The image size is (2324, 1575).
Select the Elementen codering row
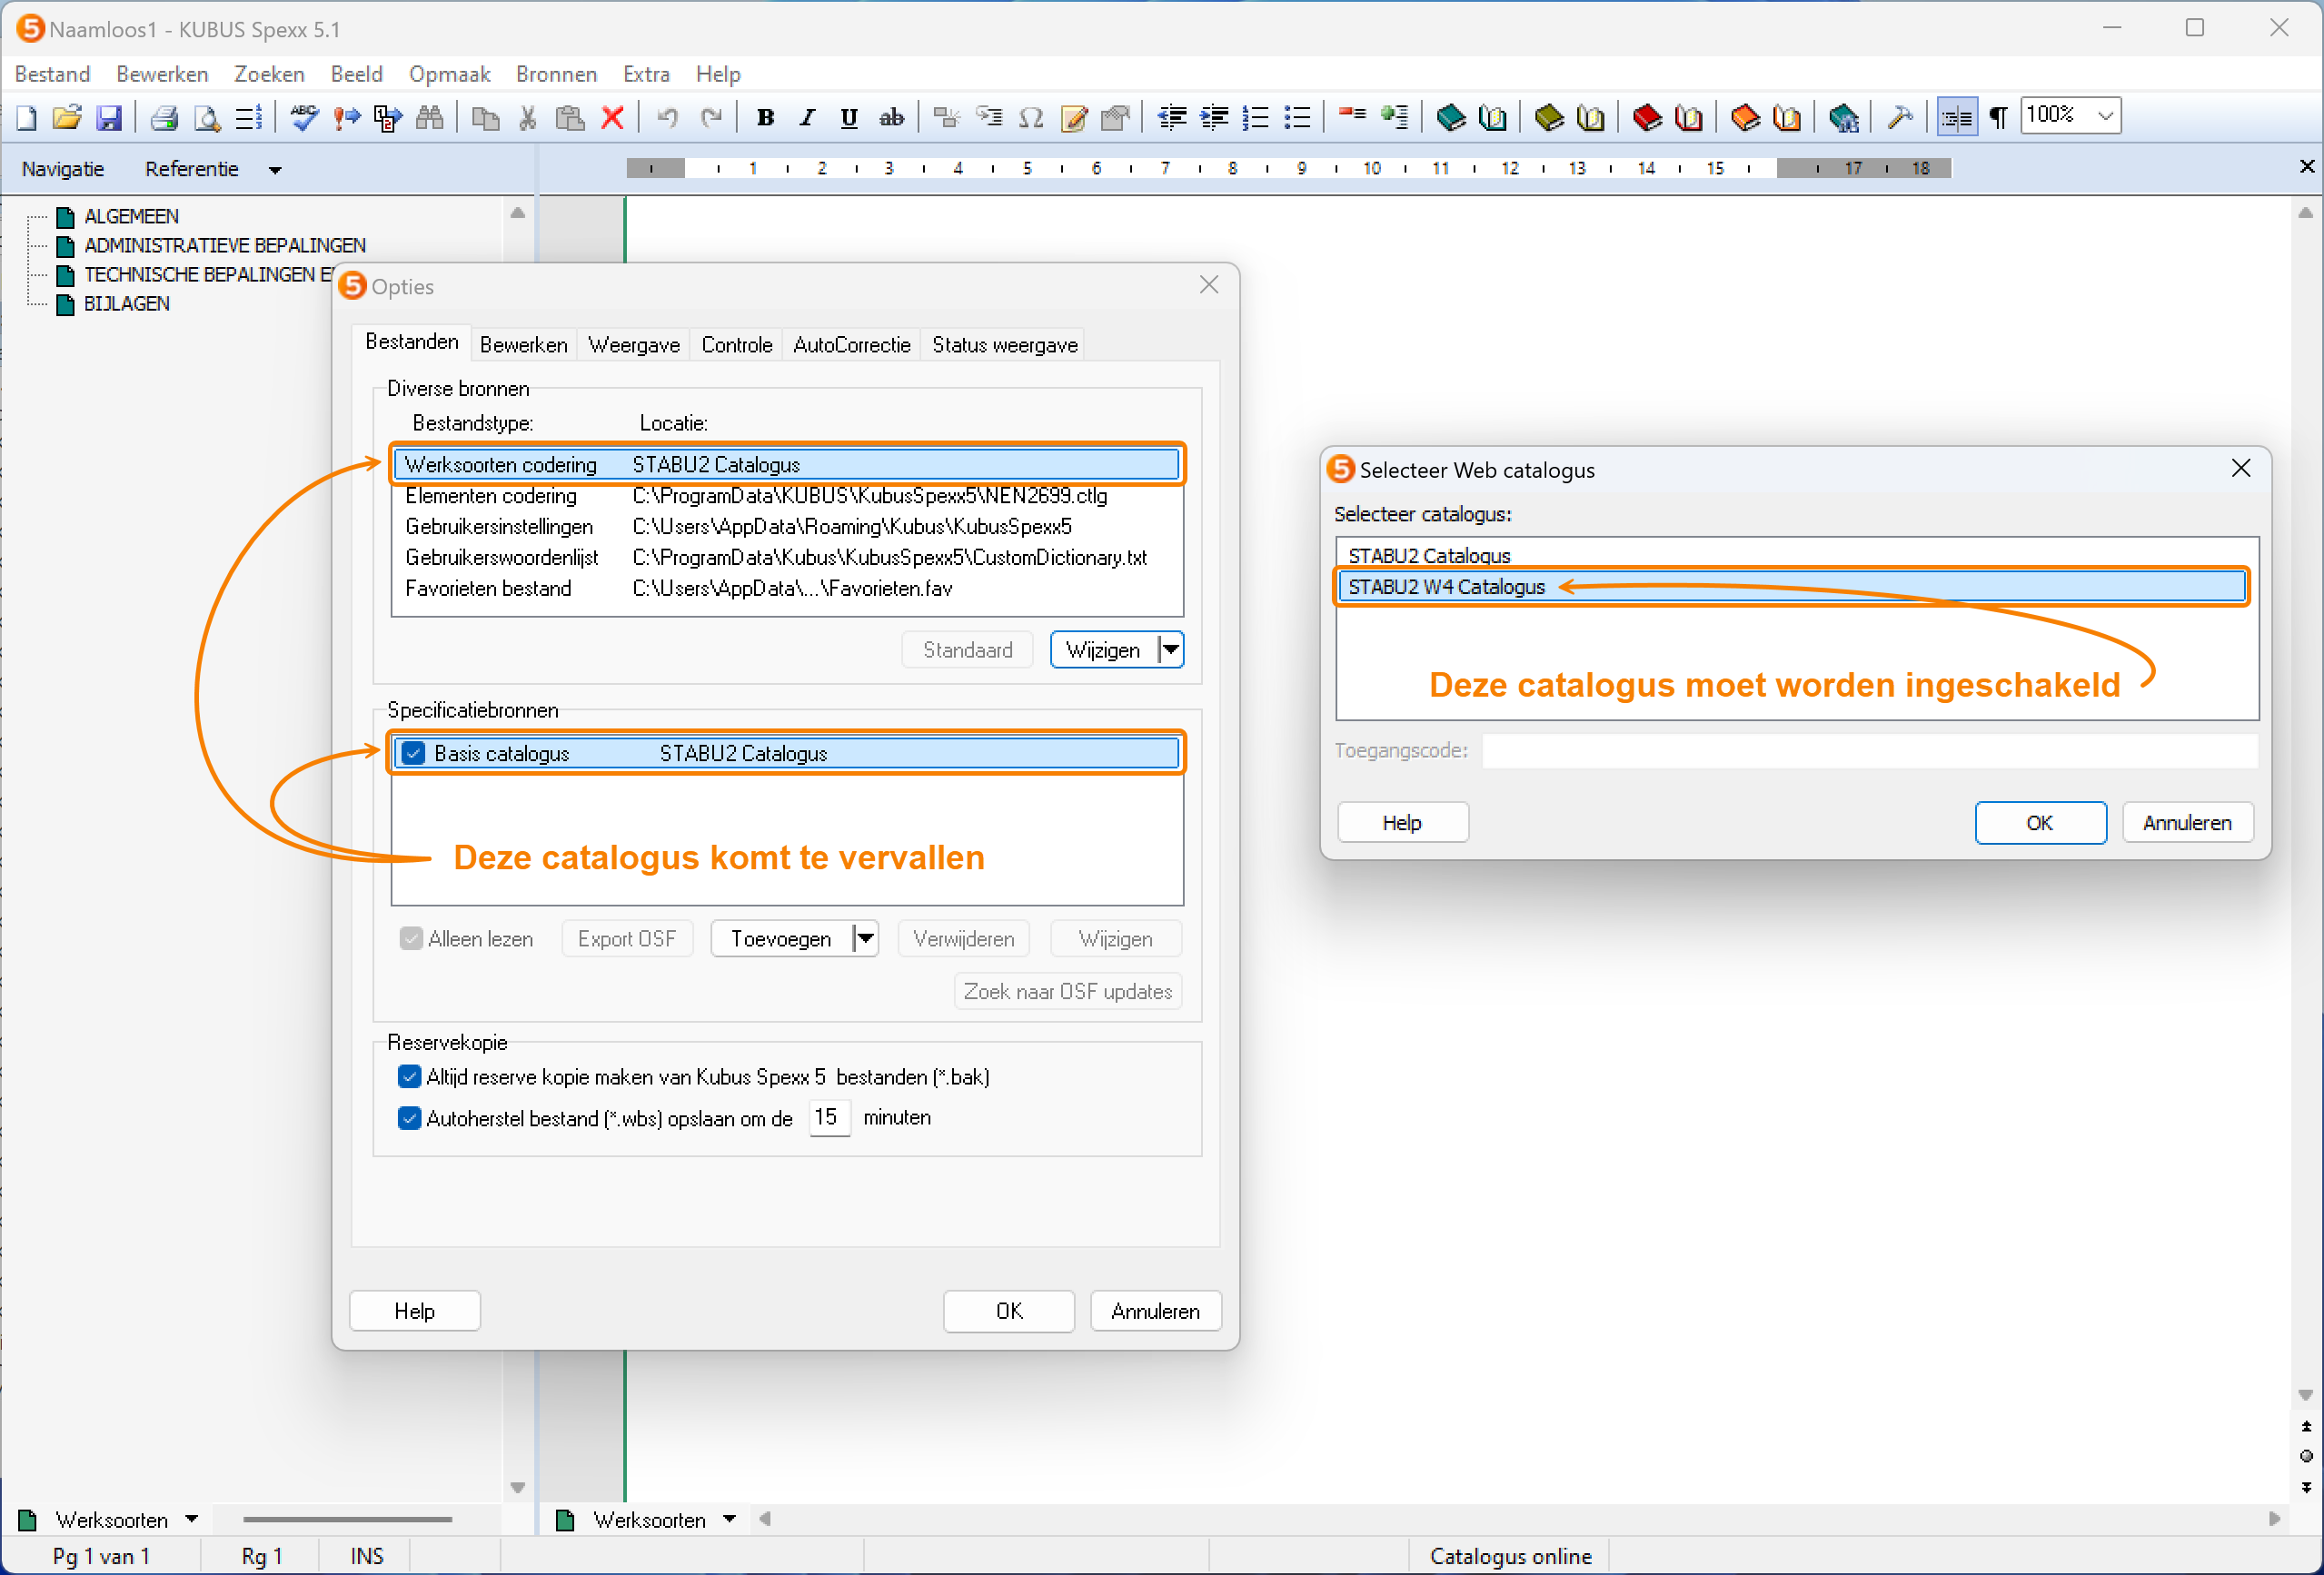coord(786,496)
